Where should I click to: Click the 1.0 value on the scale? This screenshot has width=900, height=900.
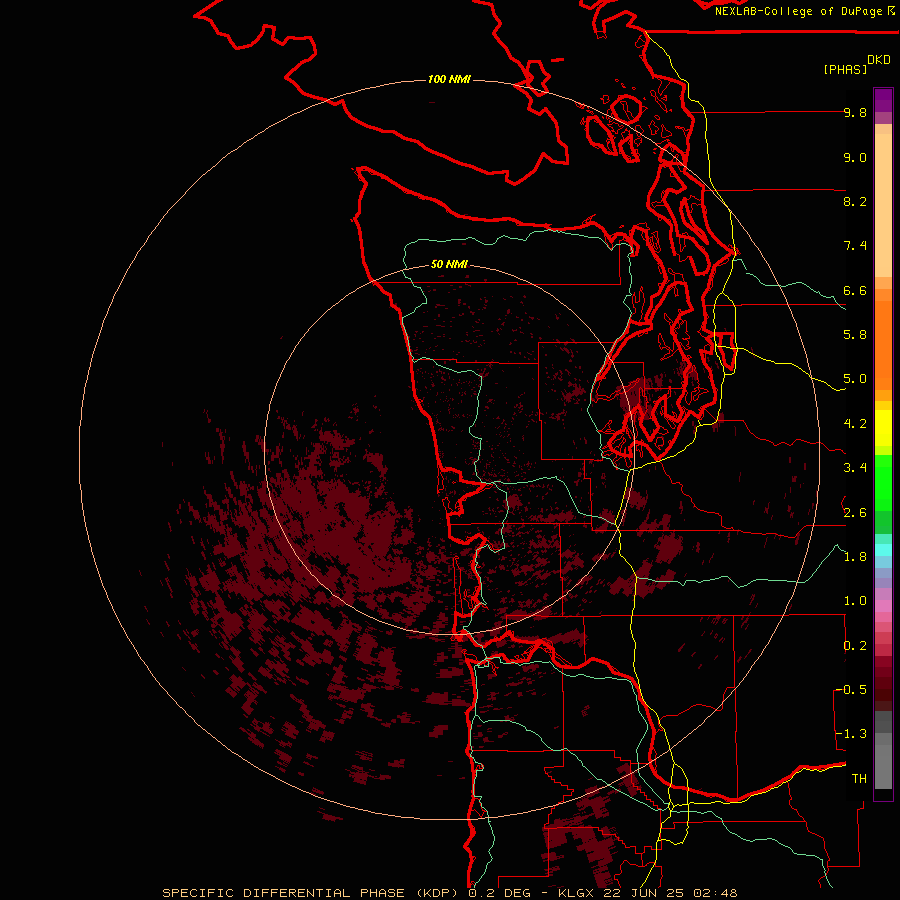[x=855, y=601]
